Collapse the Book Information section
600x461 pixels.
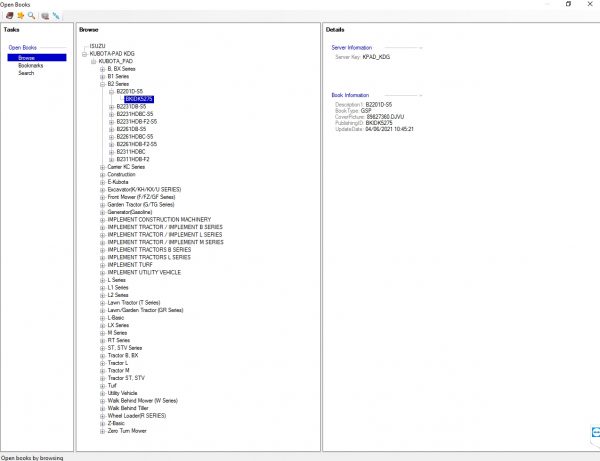421,95
